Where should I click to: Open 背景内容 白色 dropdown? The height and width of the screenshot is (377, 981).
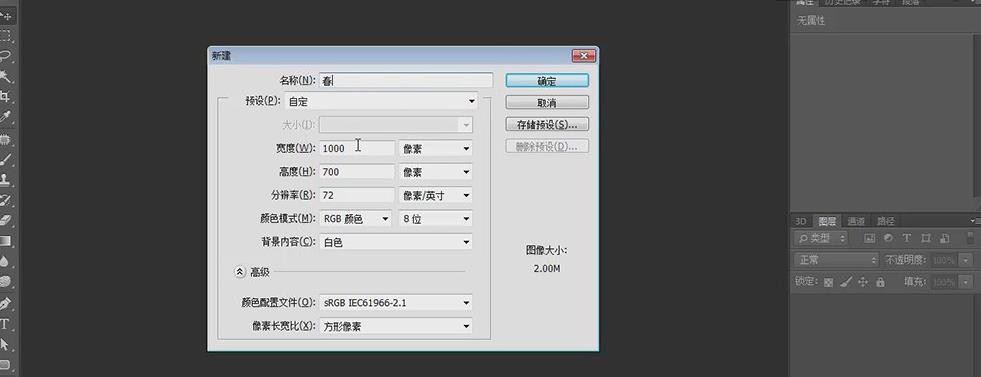click(396, 242)
